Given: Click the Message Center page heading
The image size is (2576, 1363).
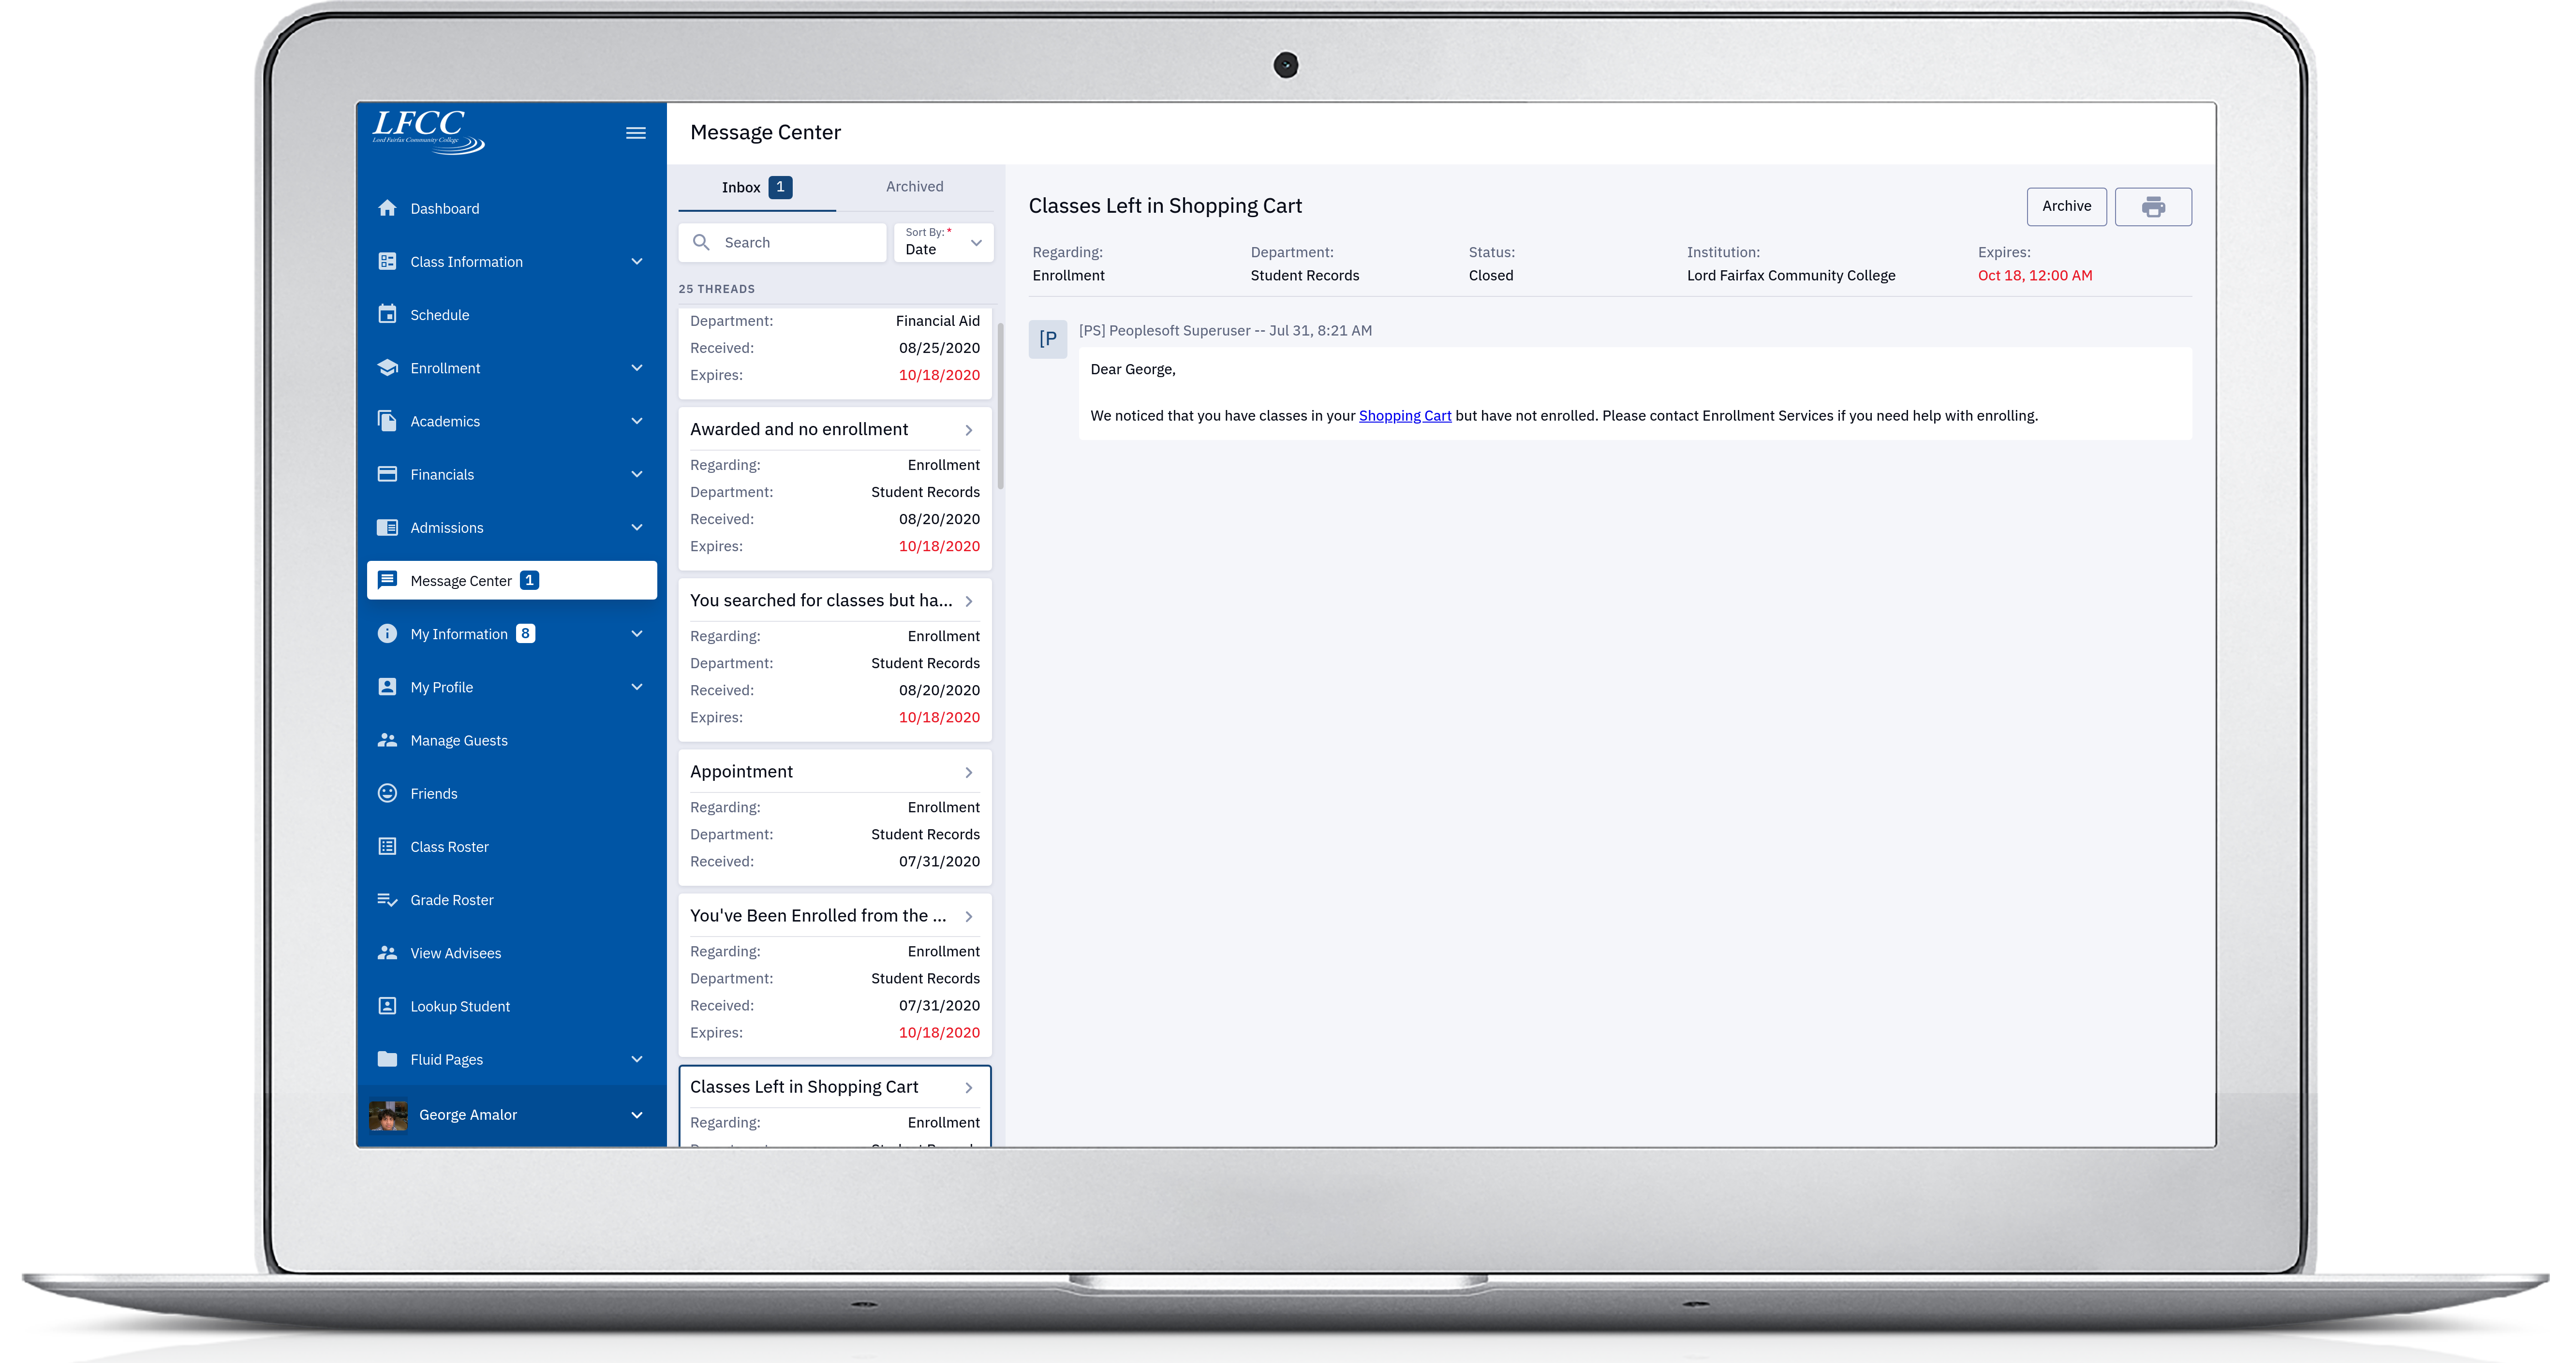Looking at the screenshot, I should (765, 132).
